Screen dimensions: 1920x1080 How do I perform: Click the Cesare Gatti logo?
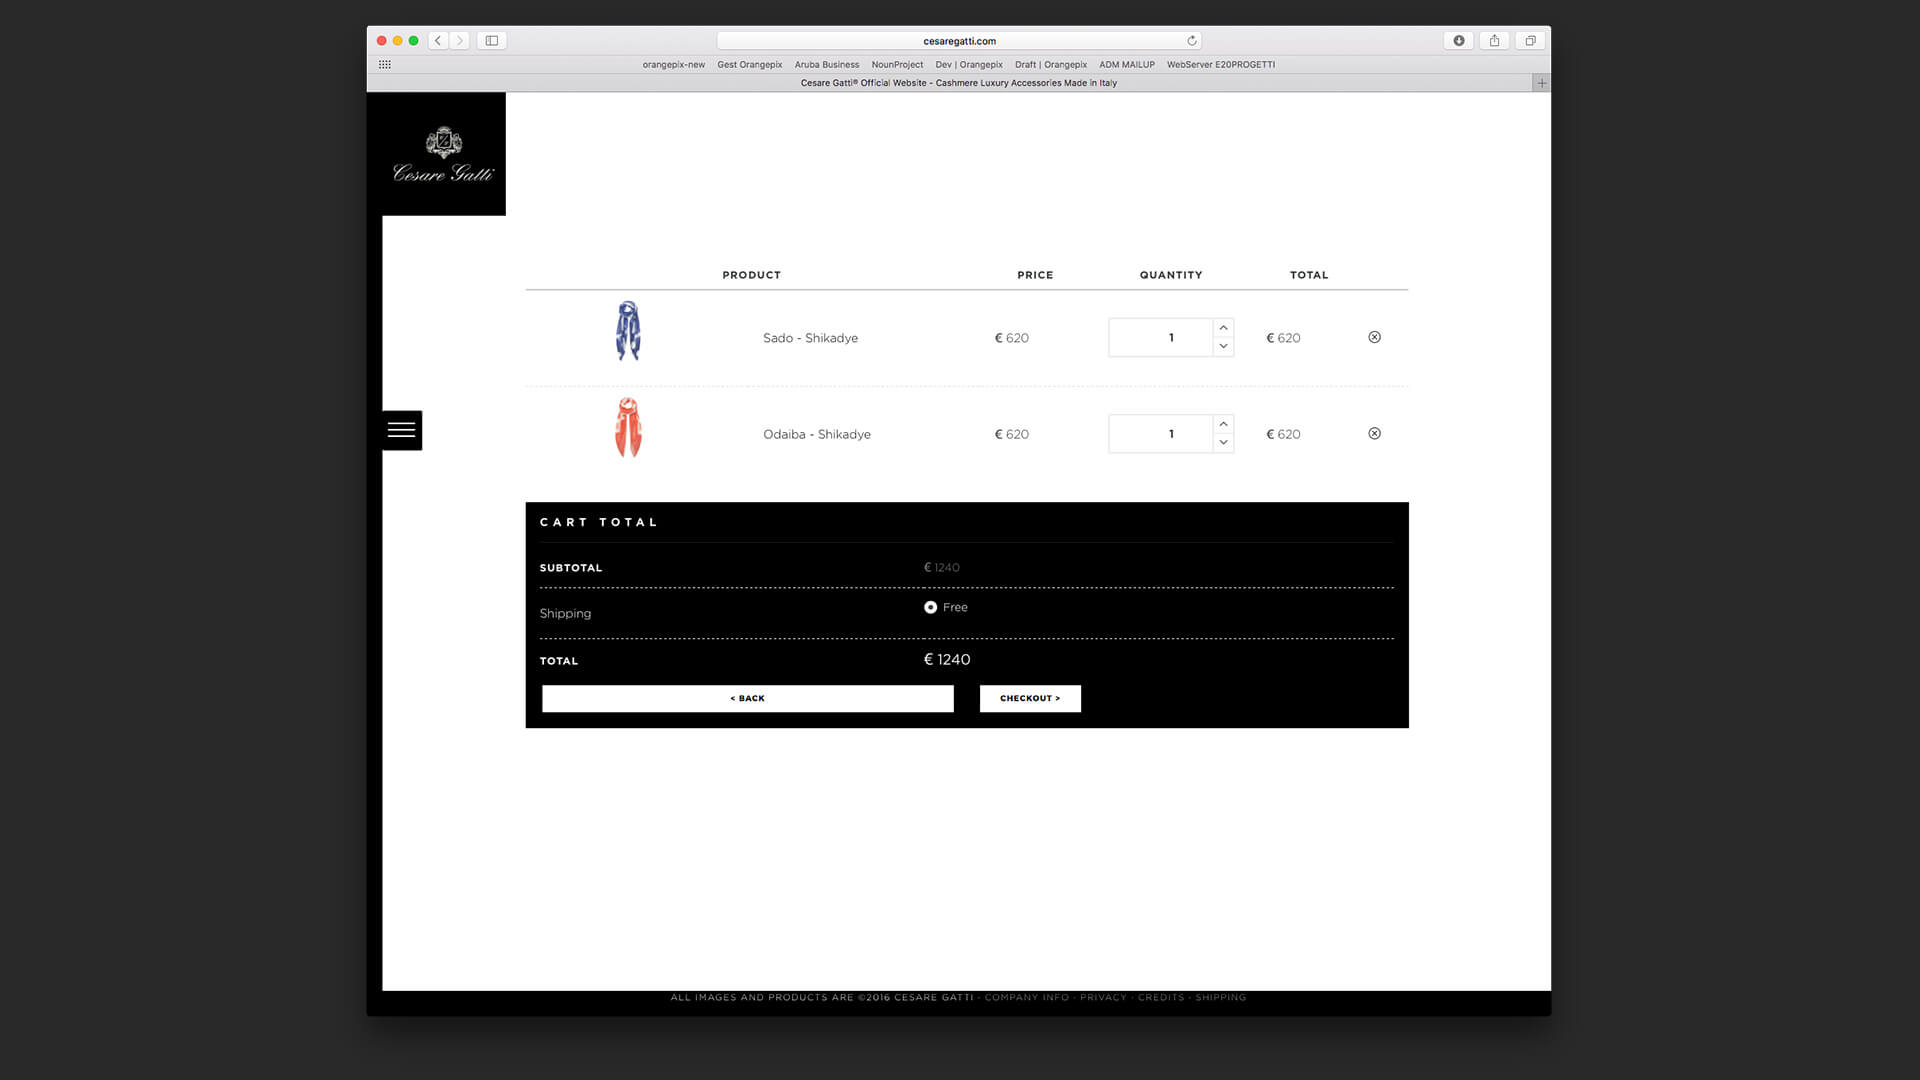point(443,155)
